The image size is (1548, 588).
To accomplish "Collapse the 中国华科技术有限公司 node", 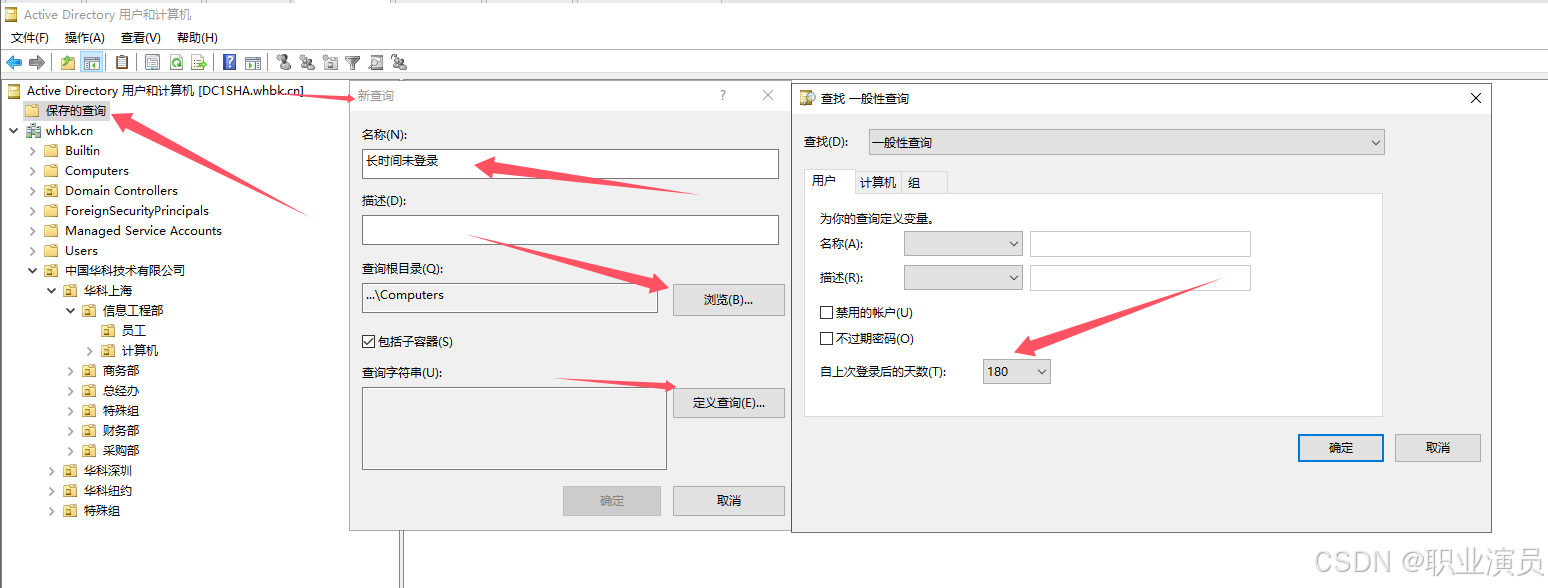I will click(32, 271).
